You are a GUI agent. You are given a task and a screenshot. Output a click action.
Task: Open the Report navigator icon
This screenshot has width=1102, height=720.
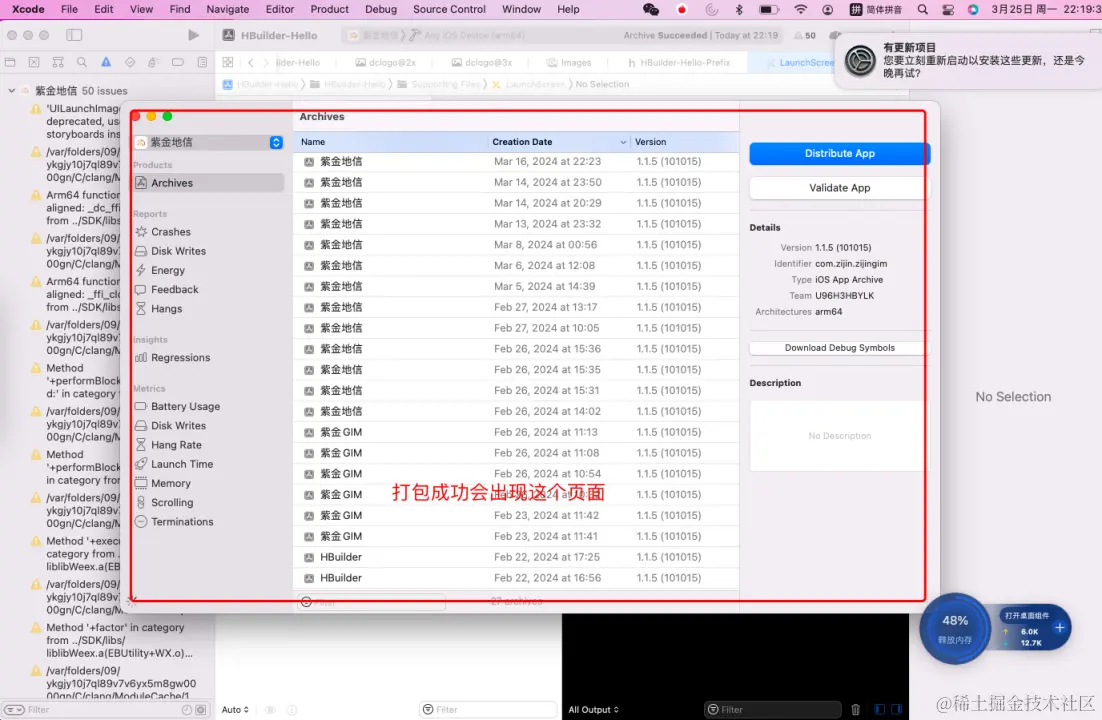(202, 63)
